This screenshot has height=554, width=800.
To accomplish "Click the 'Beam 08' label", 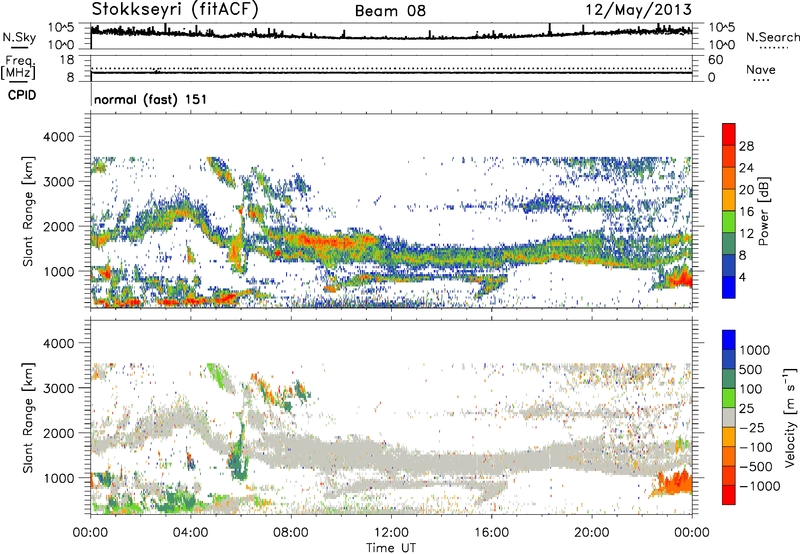I will pyautogui.click(x=390, y=11).
